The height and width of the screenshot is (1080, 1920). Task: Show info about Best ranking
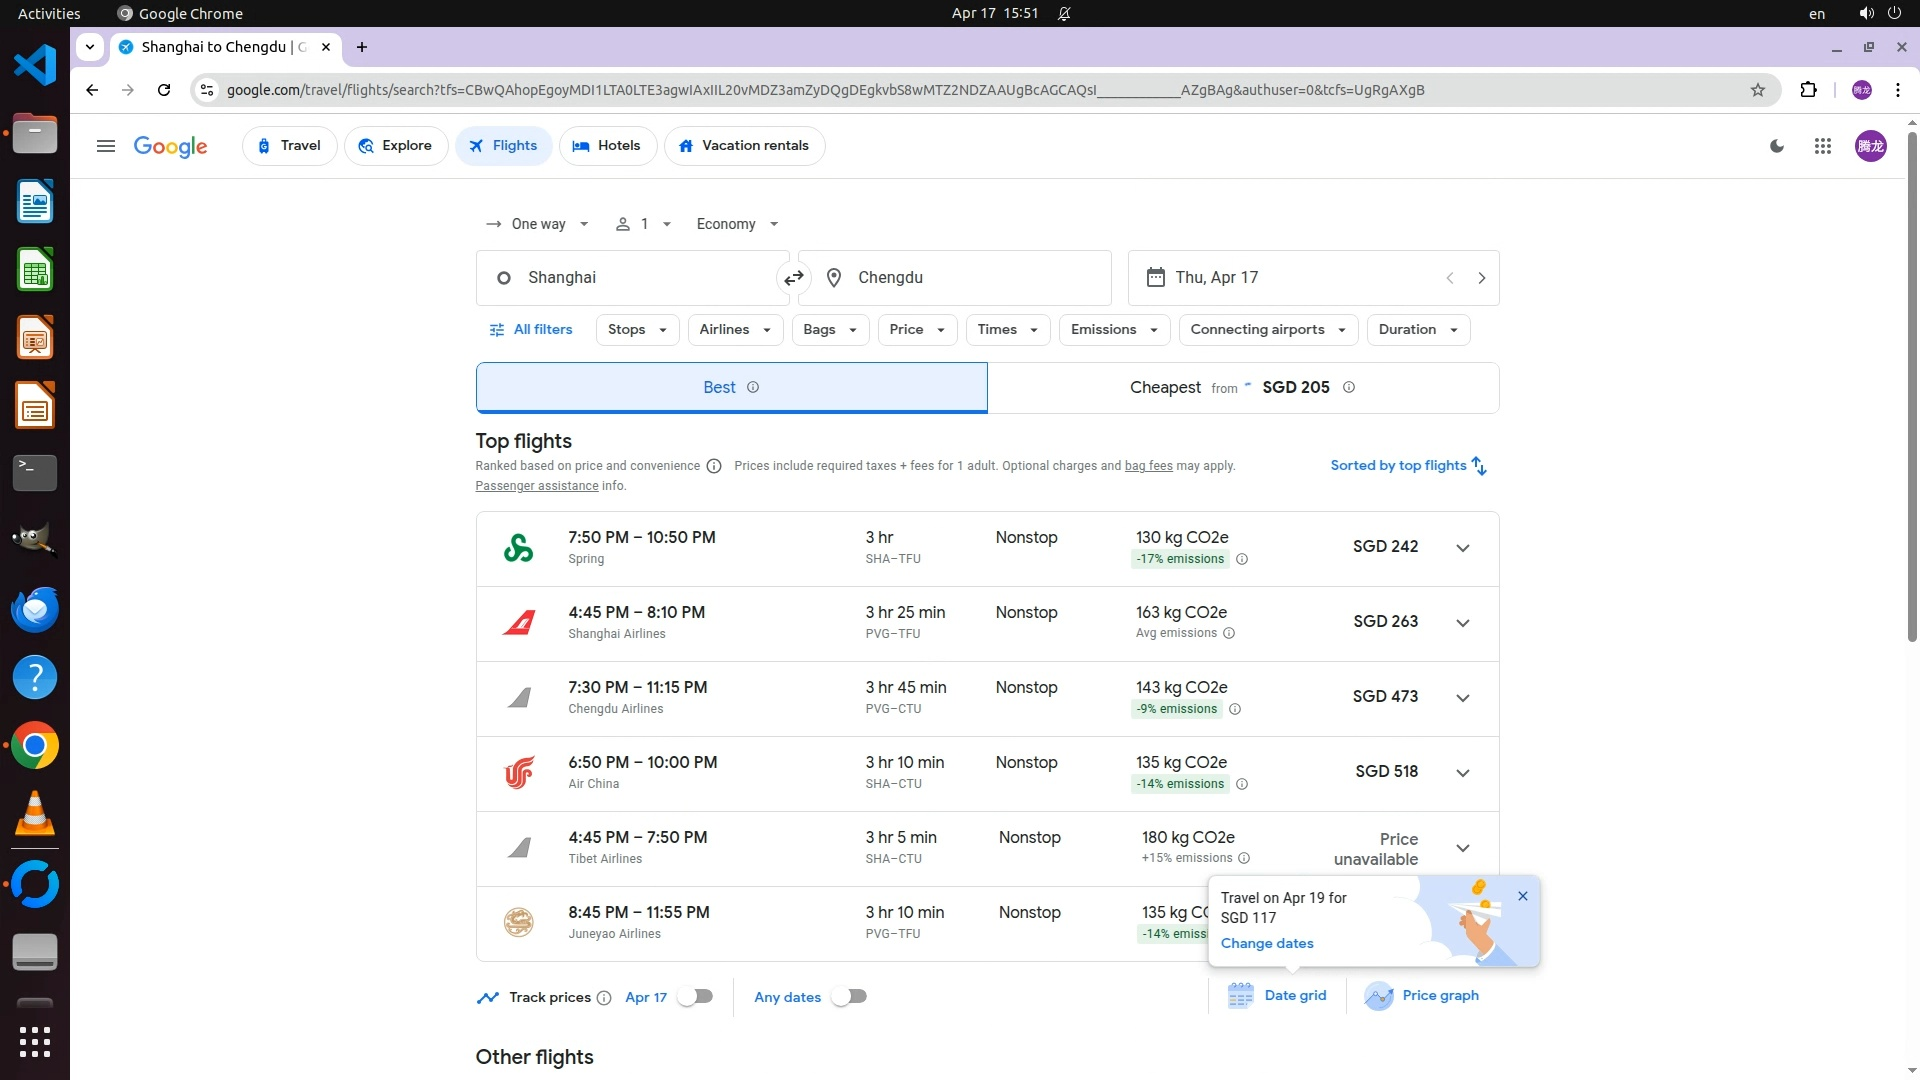(x=753, y=388)
